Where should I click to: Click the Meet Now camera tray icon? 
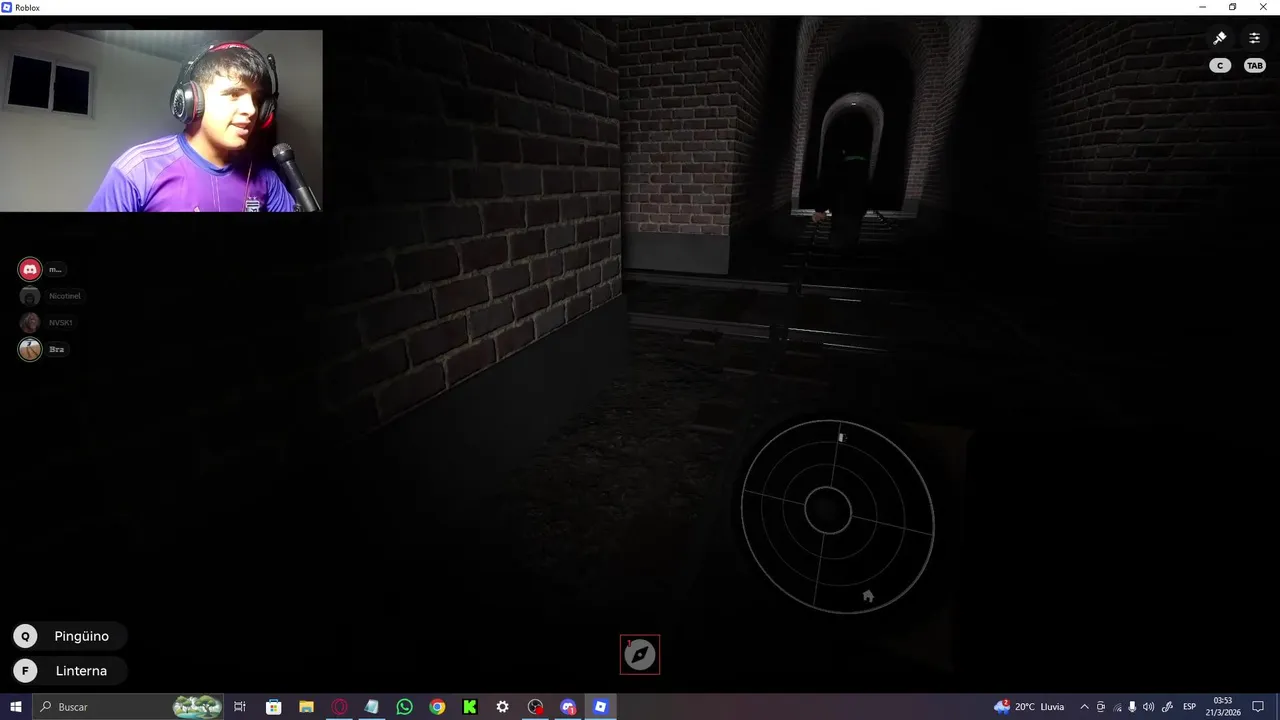1101,707
